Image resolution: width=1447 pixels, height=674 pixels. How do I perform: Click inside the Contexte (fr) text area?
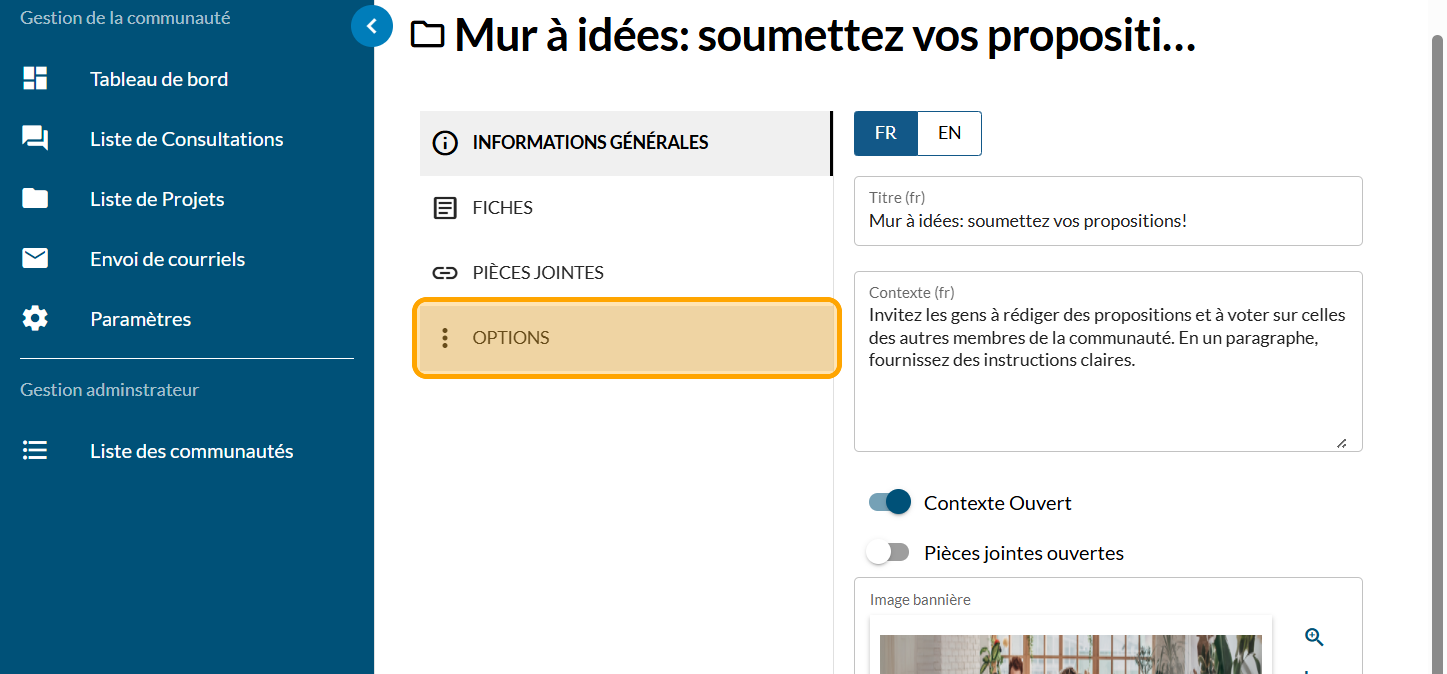(1107, 380)
